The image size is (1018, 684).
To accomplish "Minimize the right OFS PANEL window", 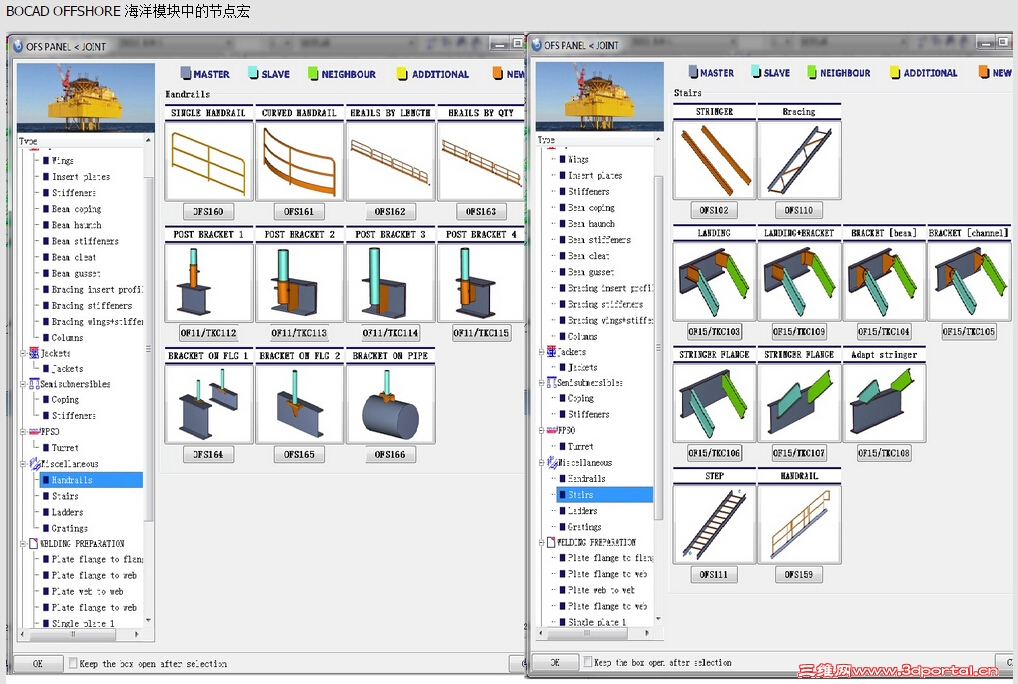I will click(986, 43).
